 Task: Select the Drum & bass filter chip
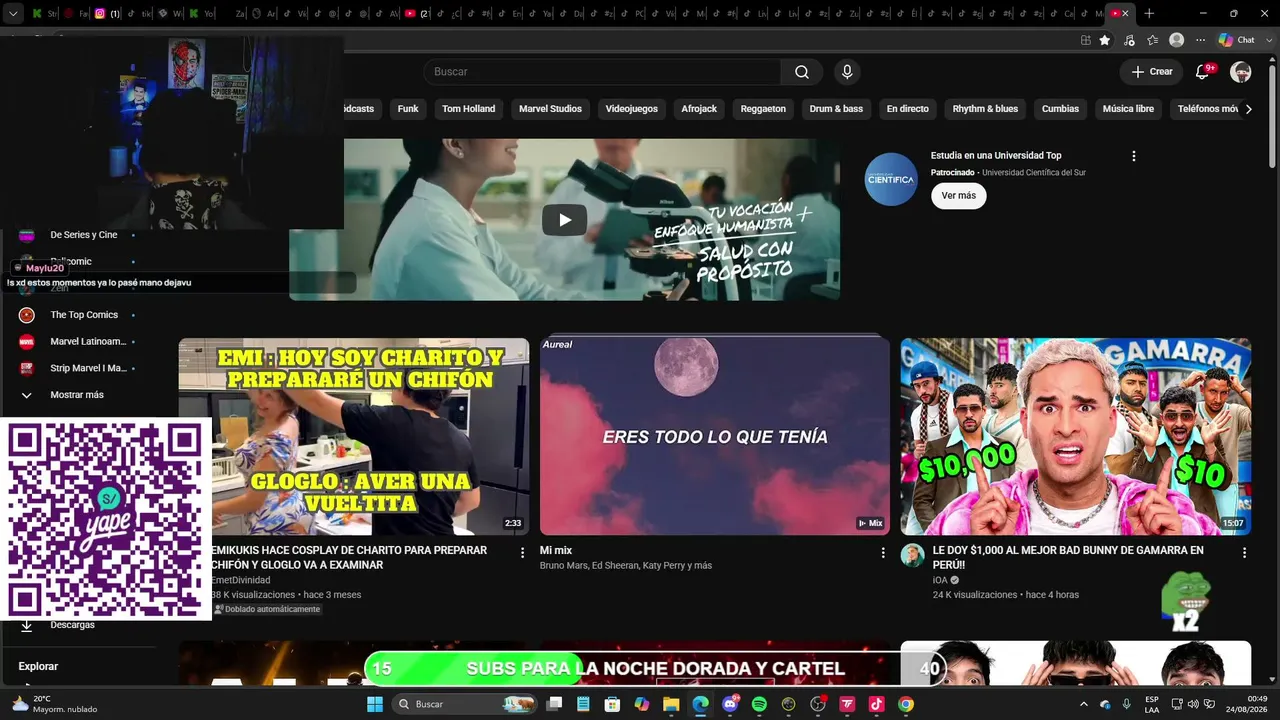836,109
